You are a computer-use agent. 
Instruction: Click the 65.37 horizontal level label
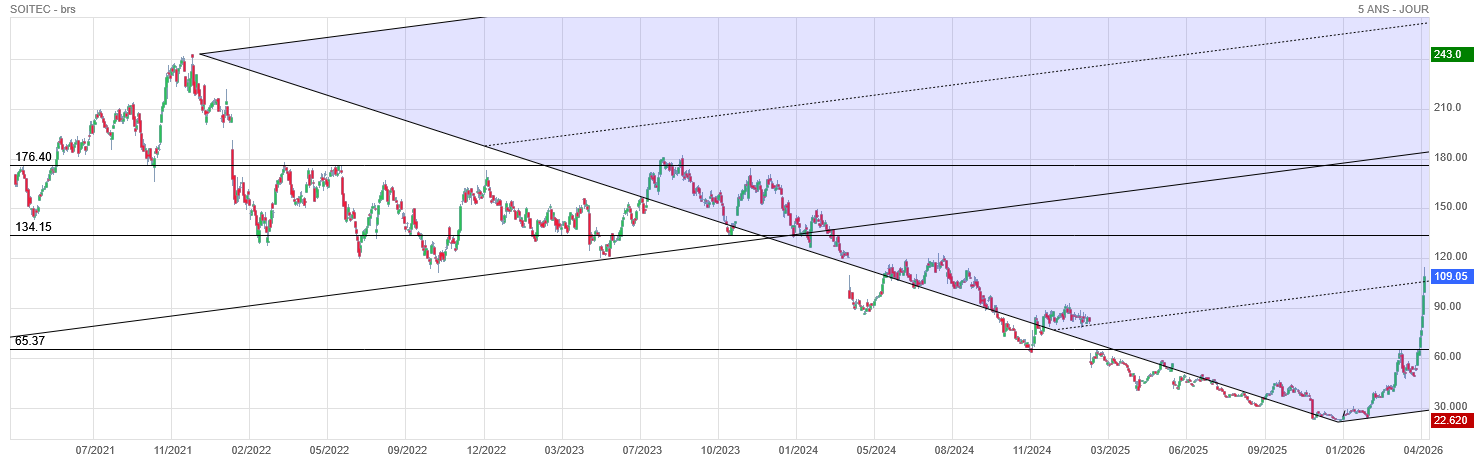pos(30,341)
